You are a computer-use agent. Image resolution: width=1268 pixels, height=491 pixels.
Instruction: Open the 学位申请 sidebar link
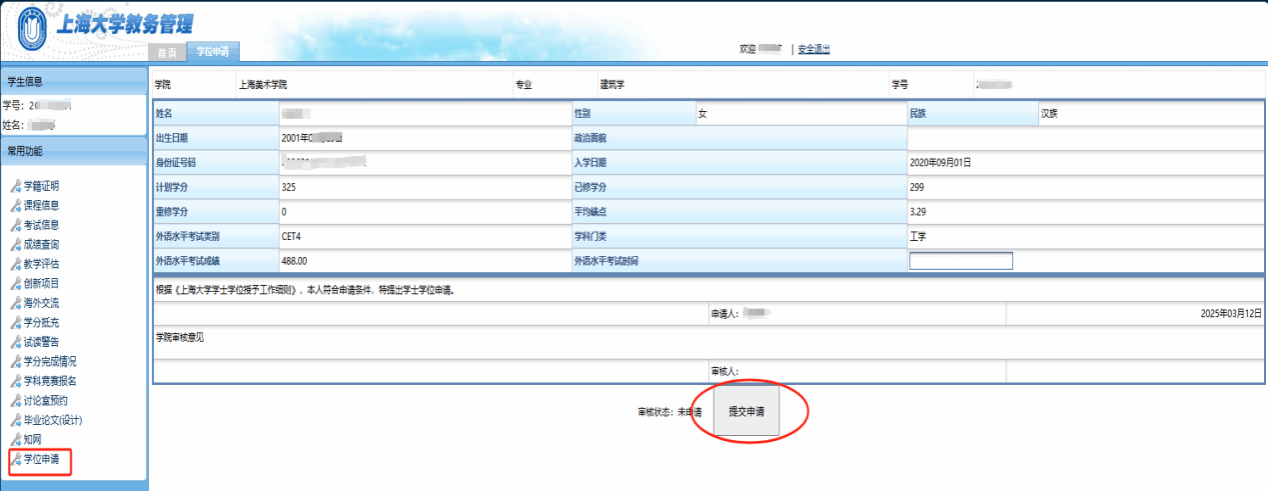[42, 460]
